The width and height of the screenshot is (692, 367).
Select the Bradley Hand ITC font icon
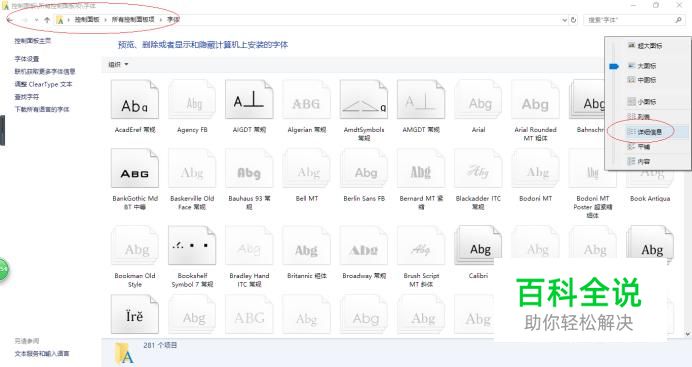(249, 246)
